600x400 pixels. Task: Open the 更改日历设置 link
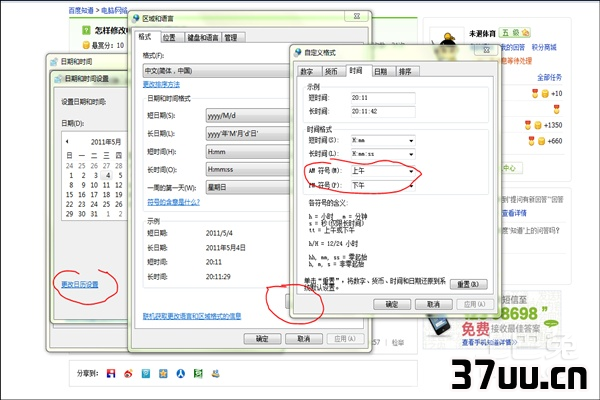click(80, 284)
